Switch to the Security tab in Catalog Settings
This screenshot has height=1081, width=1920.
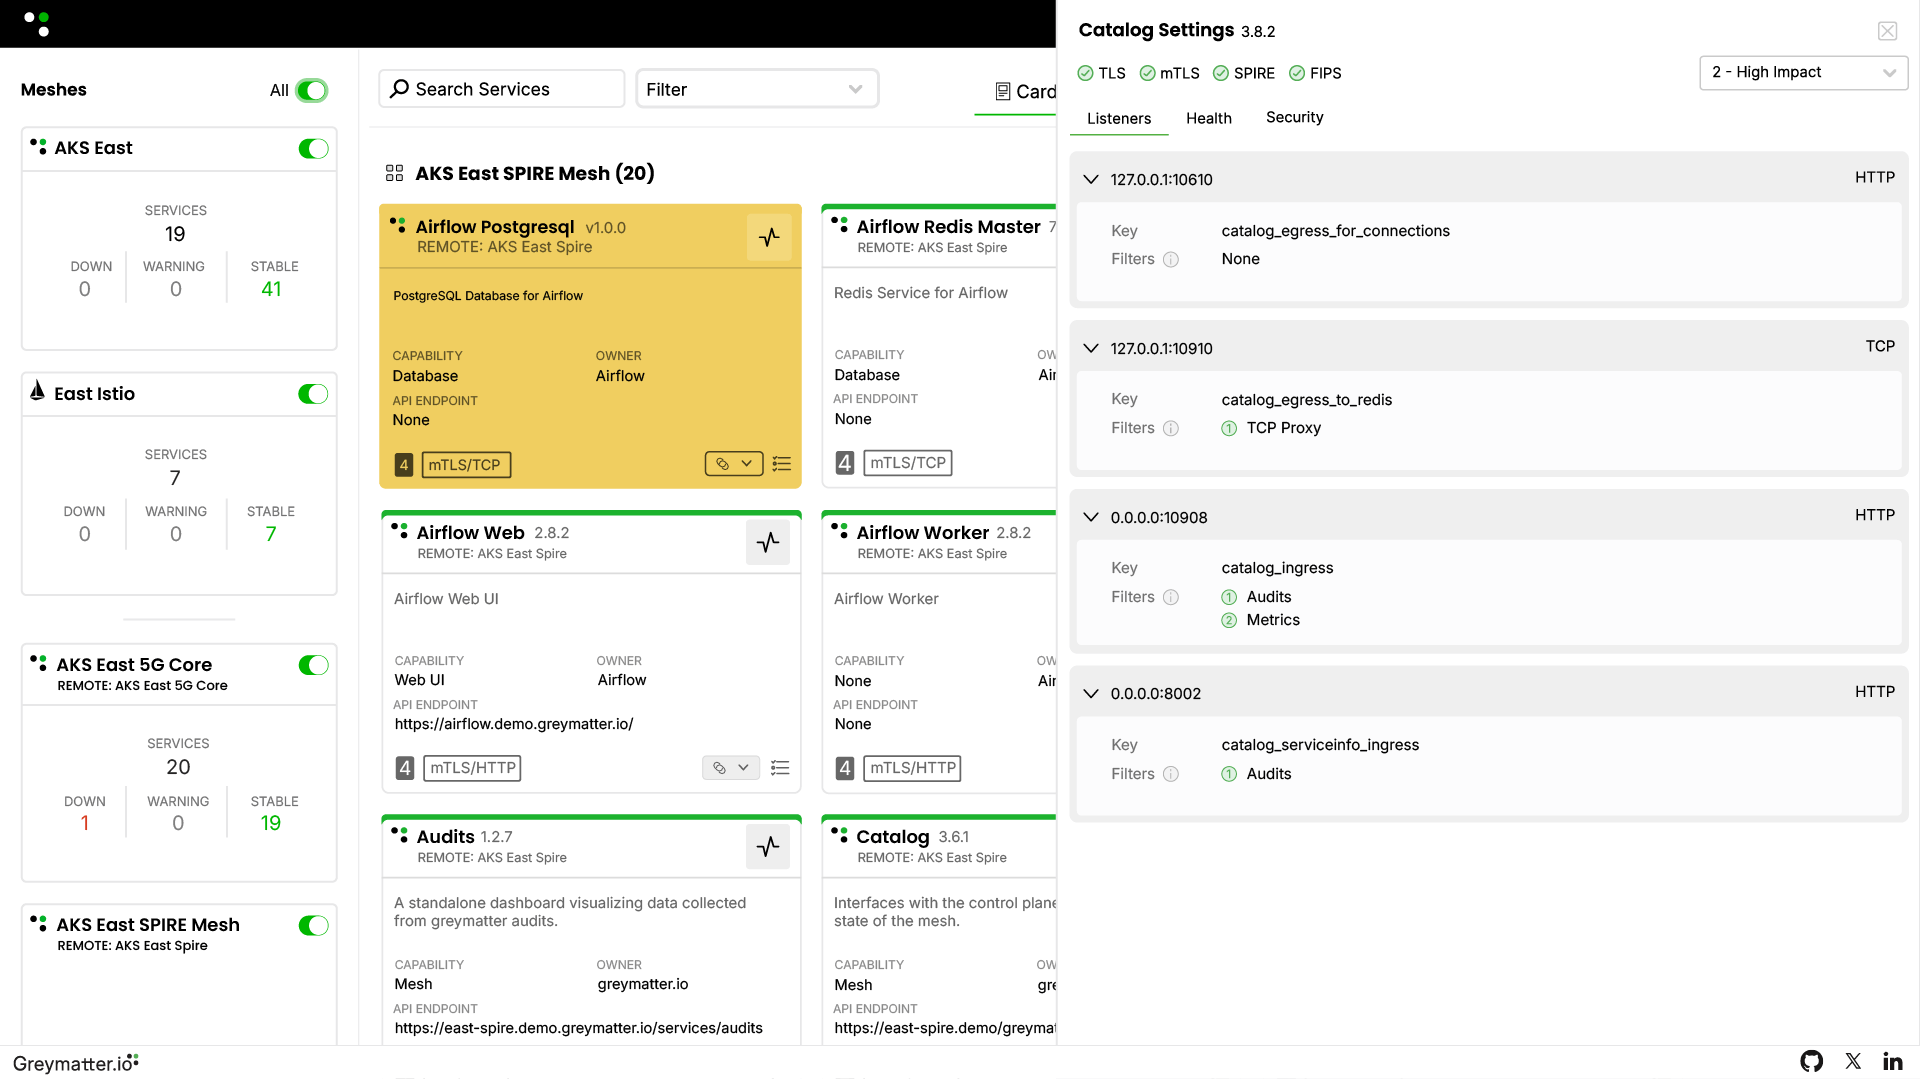(1294, 118)
